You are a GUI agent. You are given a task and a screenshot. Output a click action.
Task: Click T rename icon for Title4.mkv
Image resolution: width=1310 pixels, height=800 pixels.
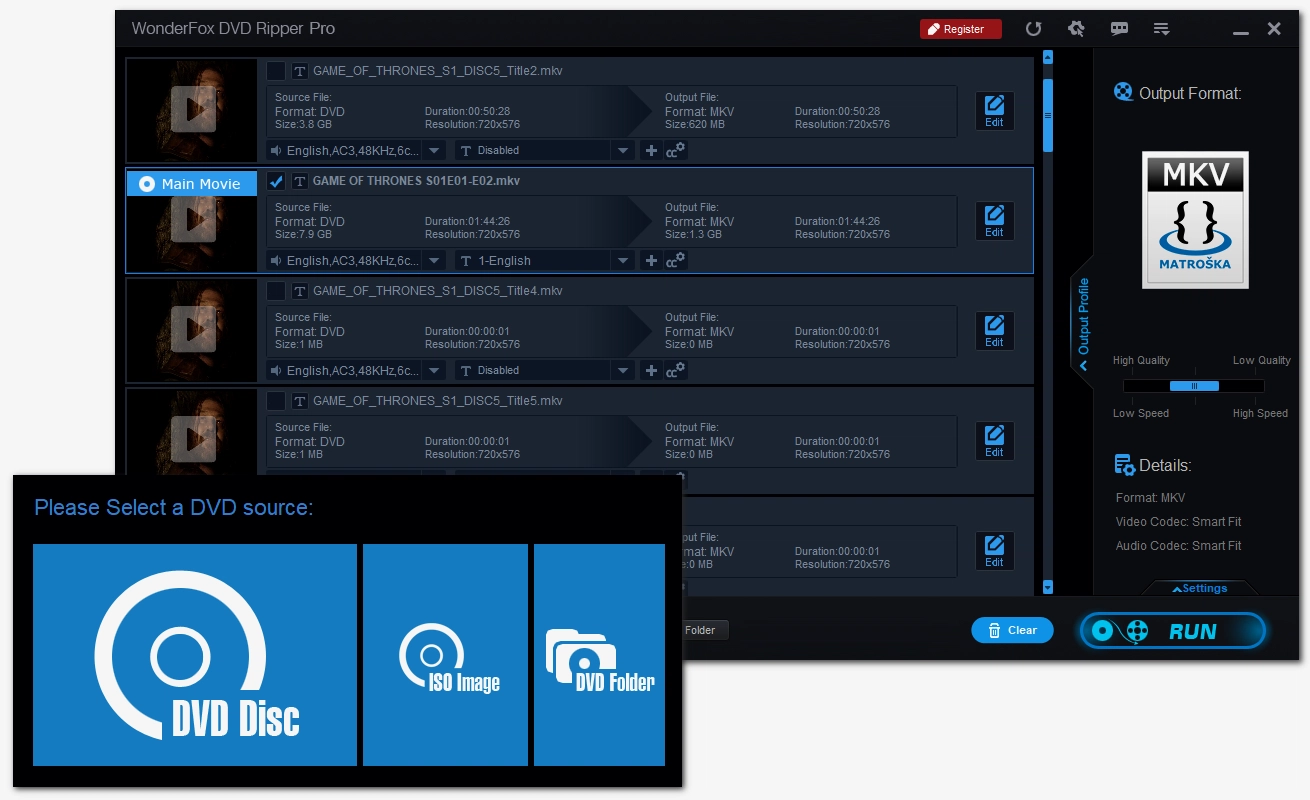tap(299, 291)
